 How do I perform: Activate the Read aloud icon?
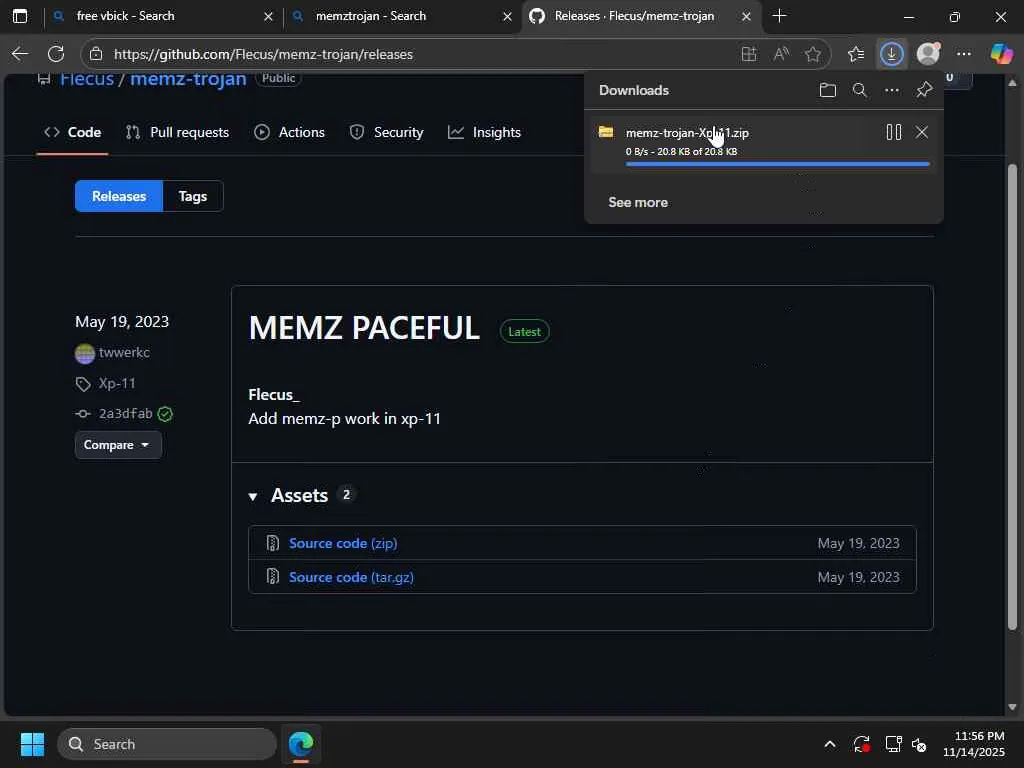(x=781, y=54)
